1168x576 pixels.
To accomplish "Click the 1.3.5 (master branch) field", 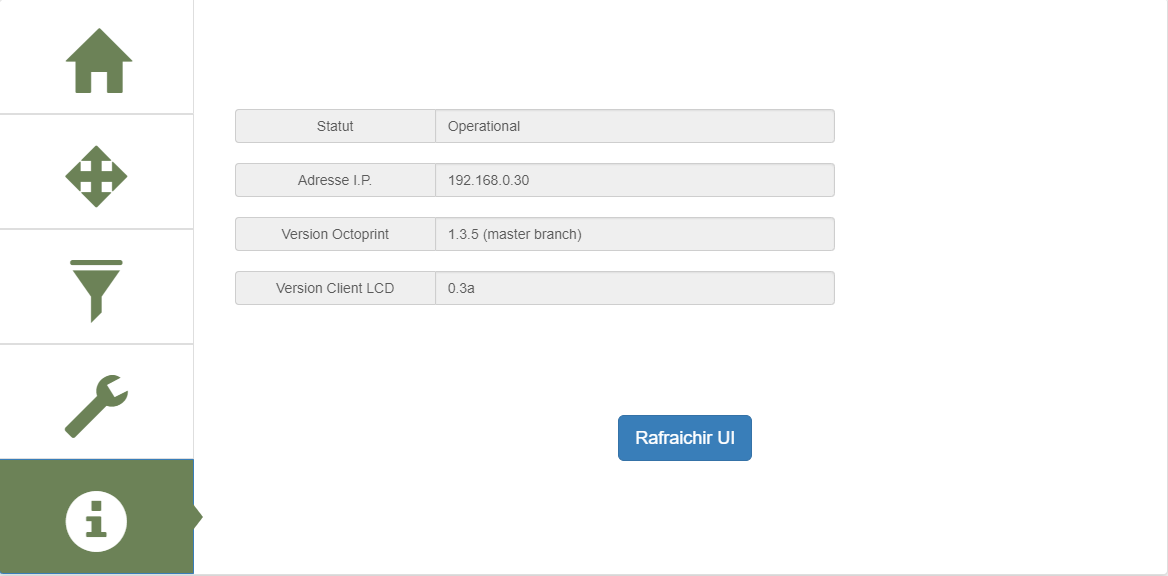I will click(634, 234).
